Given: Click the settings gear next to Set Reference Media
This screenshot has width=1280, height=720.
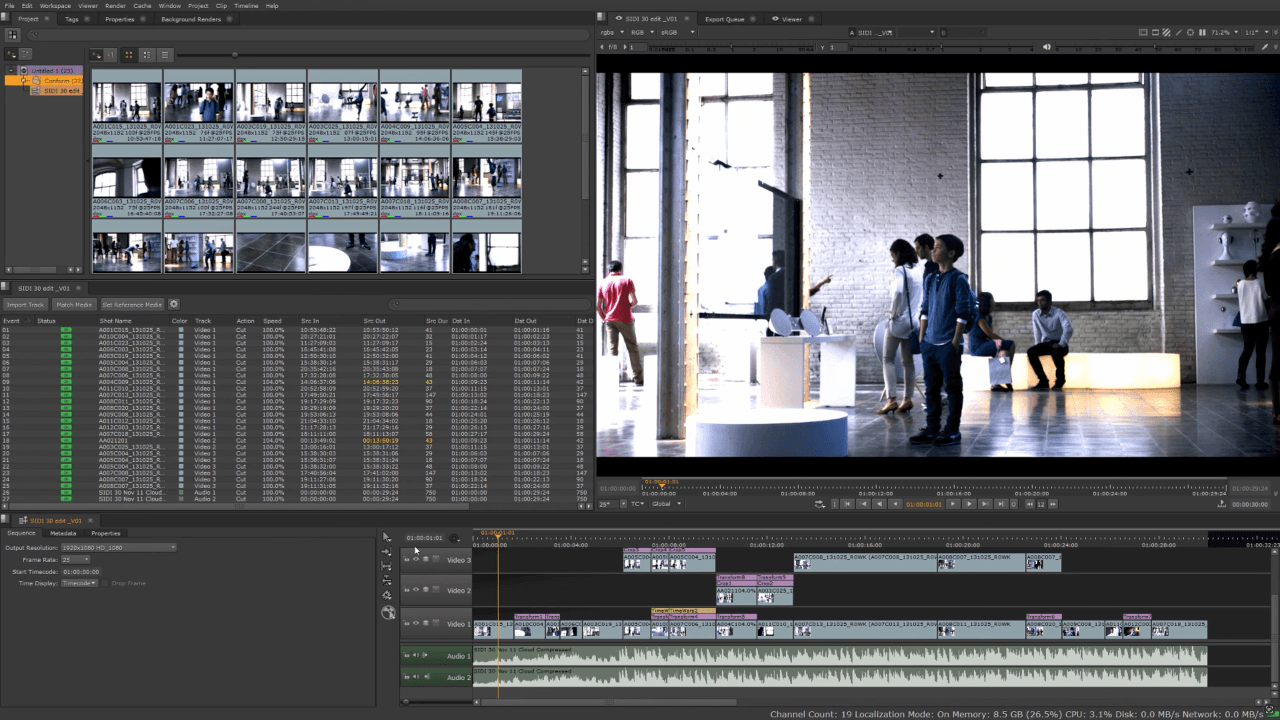Looking at the screenshot, I should click(x=174, y=304).
